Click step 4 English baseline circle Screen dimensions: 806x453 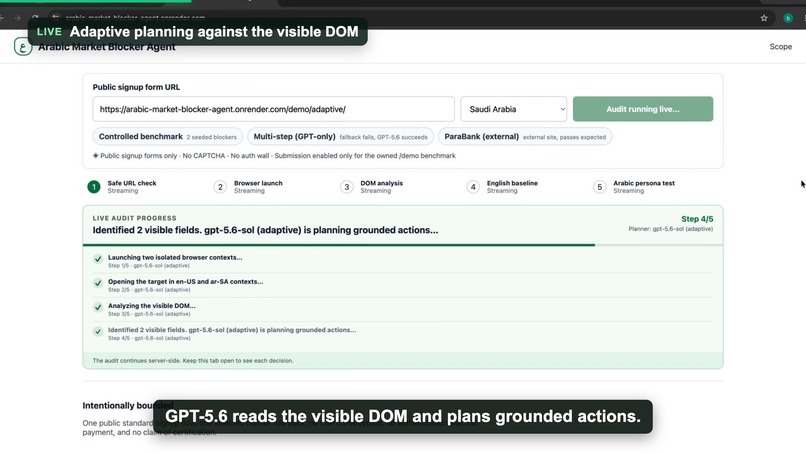tap(473, 187)
